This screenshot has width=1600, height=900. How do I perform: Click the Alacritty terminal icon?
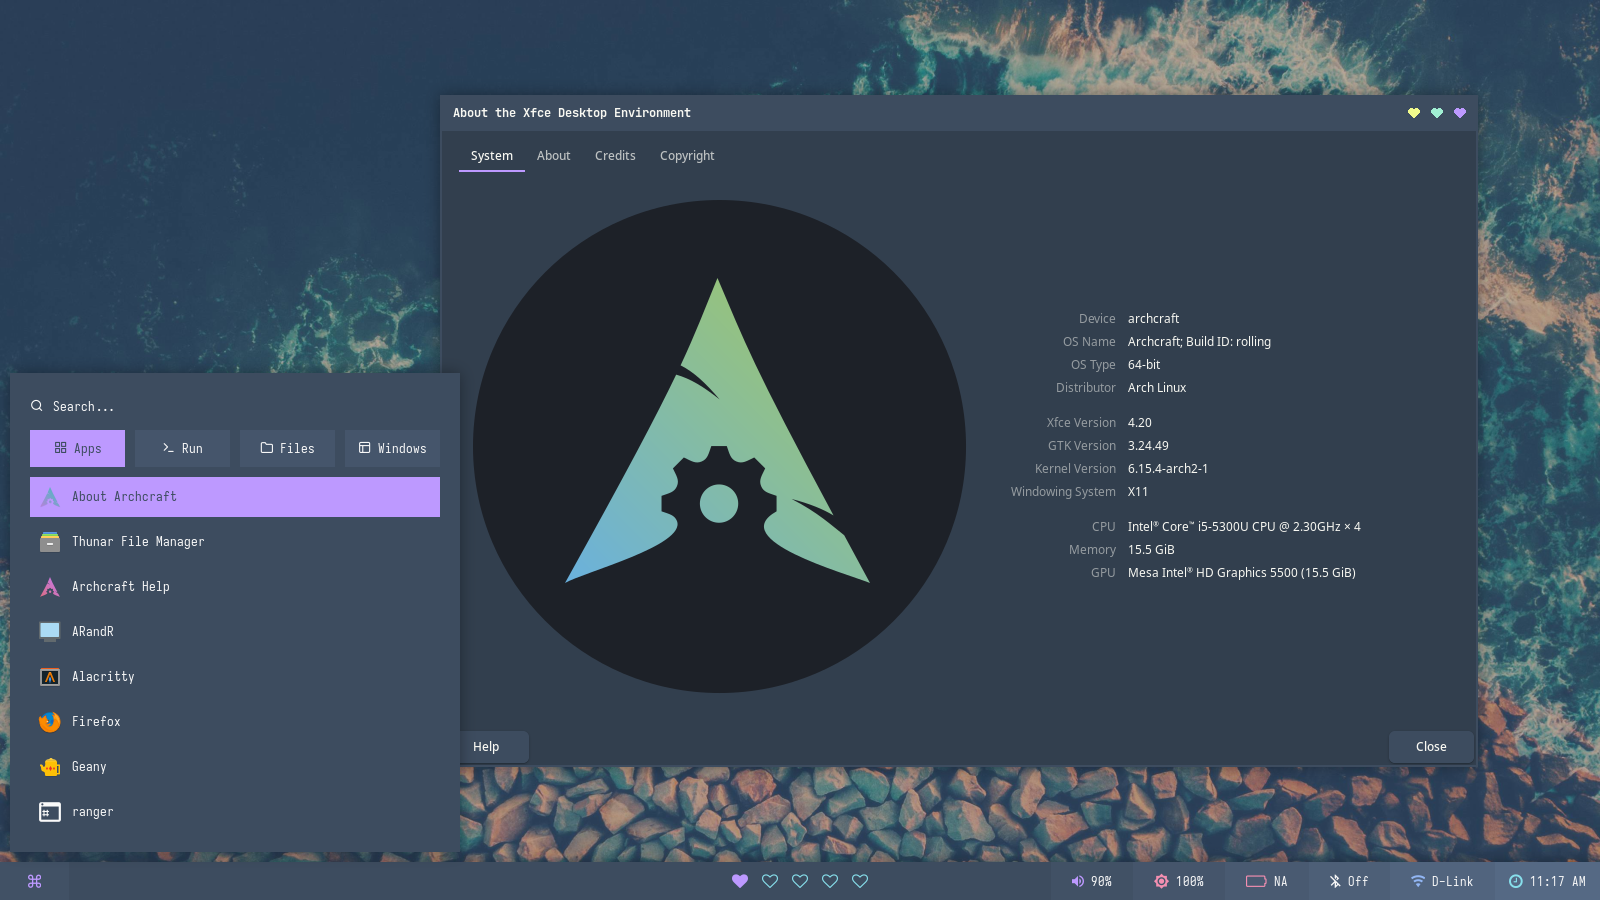point(50,677)
